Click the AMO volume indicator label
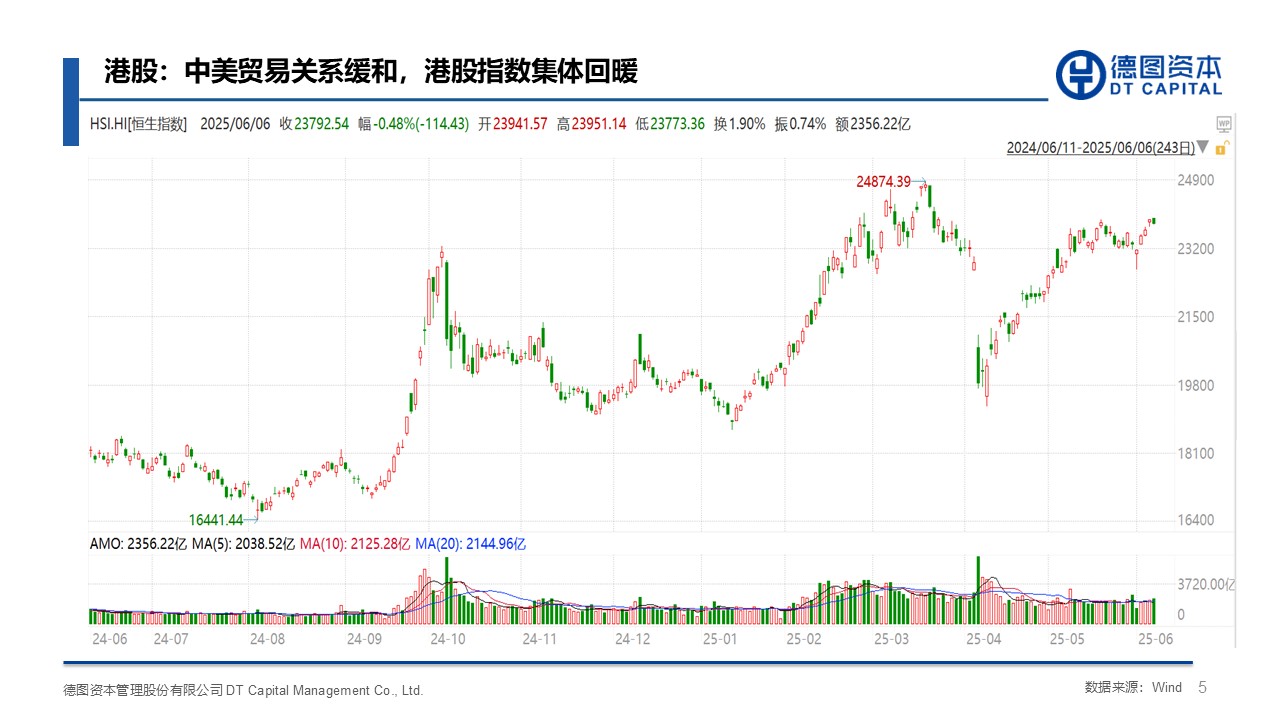The height and width of the screenshot is (720, 1280). (138, 544)
